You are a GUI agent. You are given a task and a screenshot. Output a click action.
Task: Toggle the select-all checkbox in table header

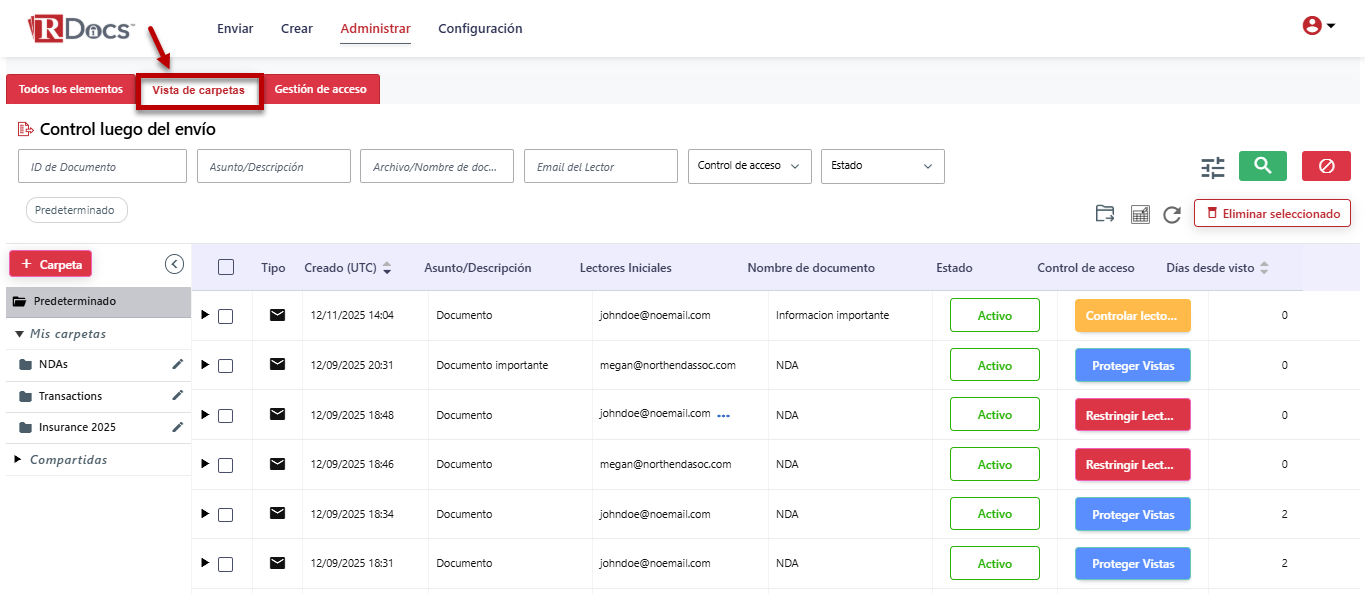(x=226, y=267)
